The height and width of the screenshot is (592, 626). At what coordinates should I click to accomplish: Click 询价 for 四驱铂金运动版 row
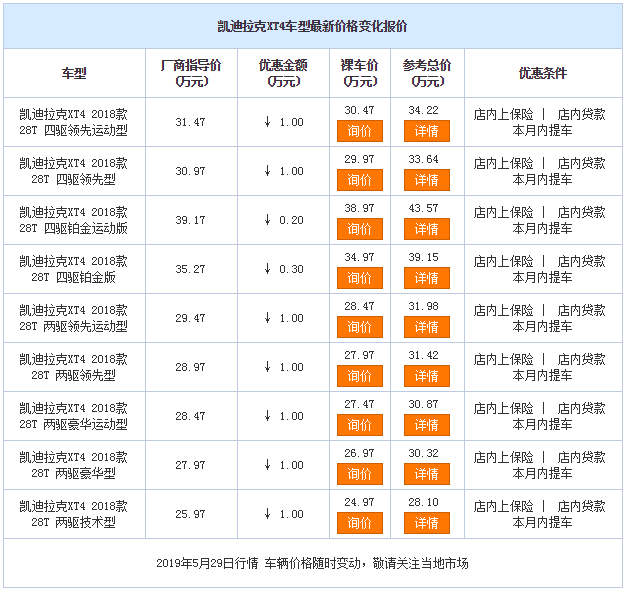click(359, 229)
